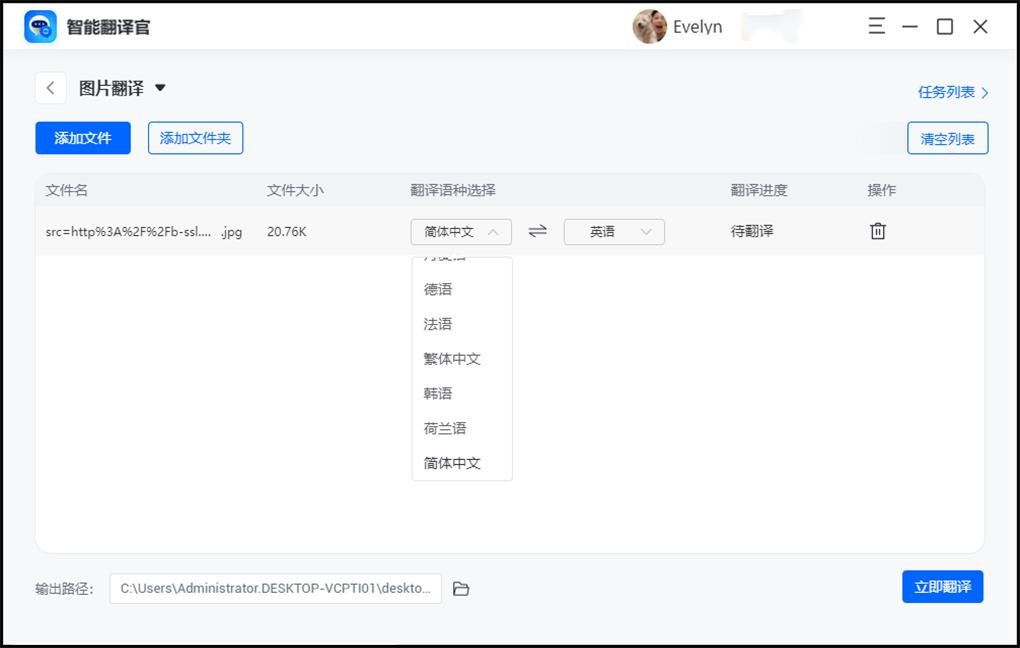Screen dimensions: 1020x648
Task: Click the 添加文件 button
Action: [83, 138]
